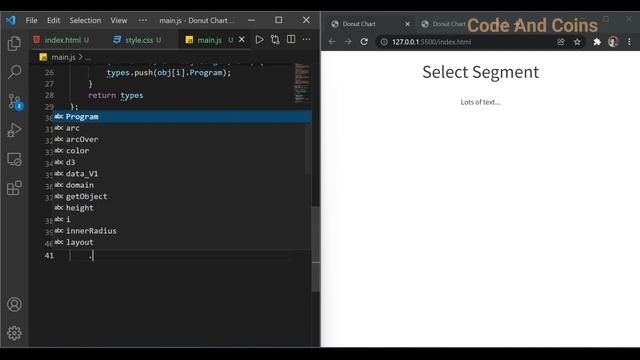Click the browser address bar URL

tap(431, 42)
